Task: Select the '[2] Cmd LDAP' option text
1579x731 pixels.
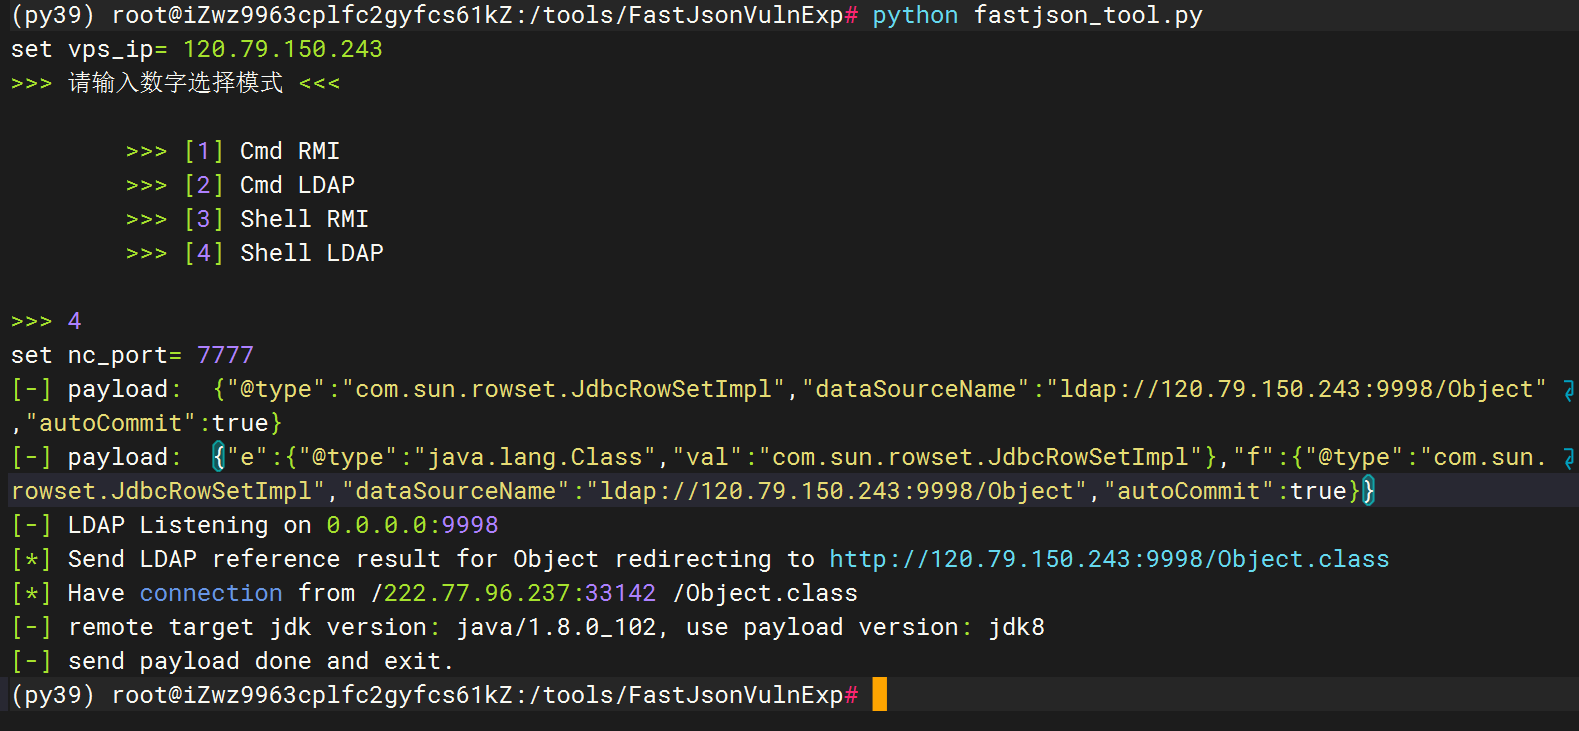Action: (269, 185)
